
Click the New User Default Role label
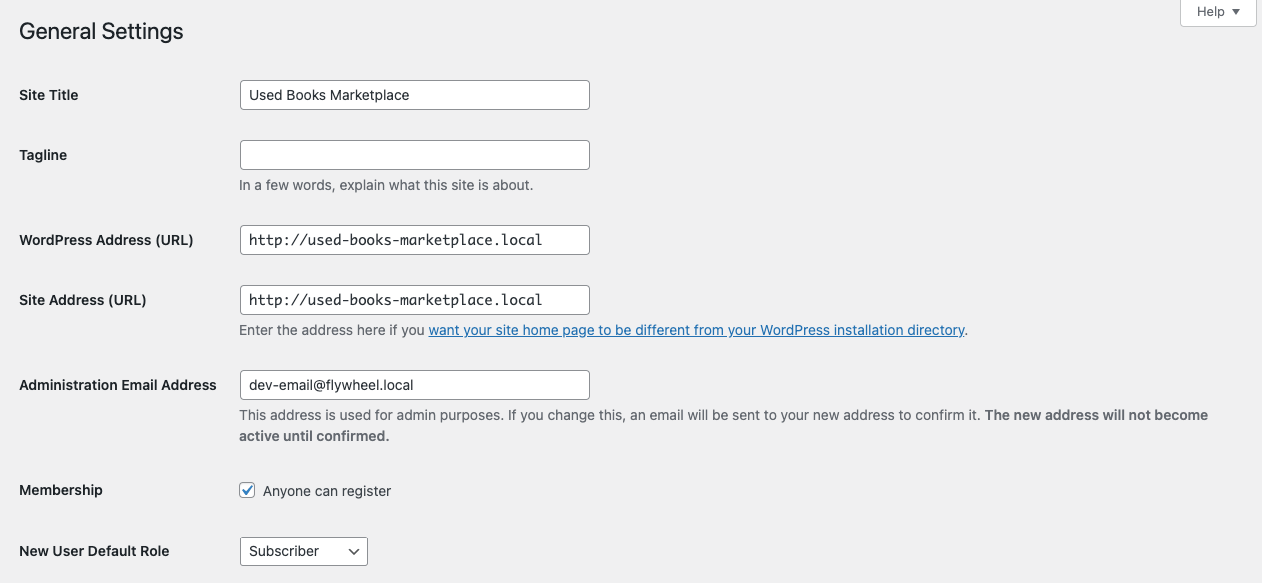click(x=94, y=551)
